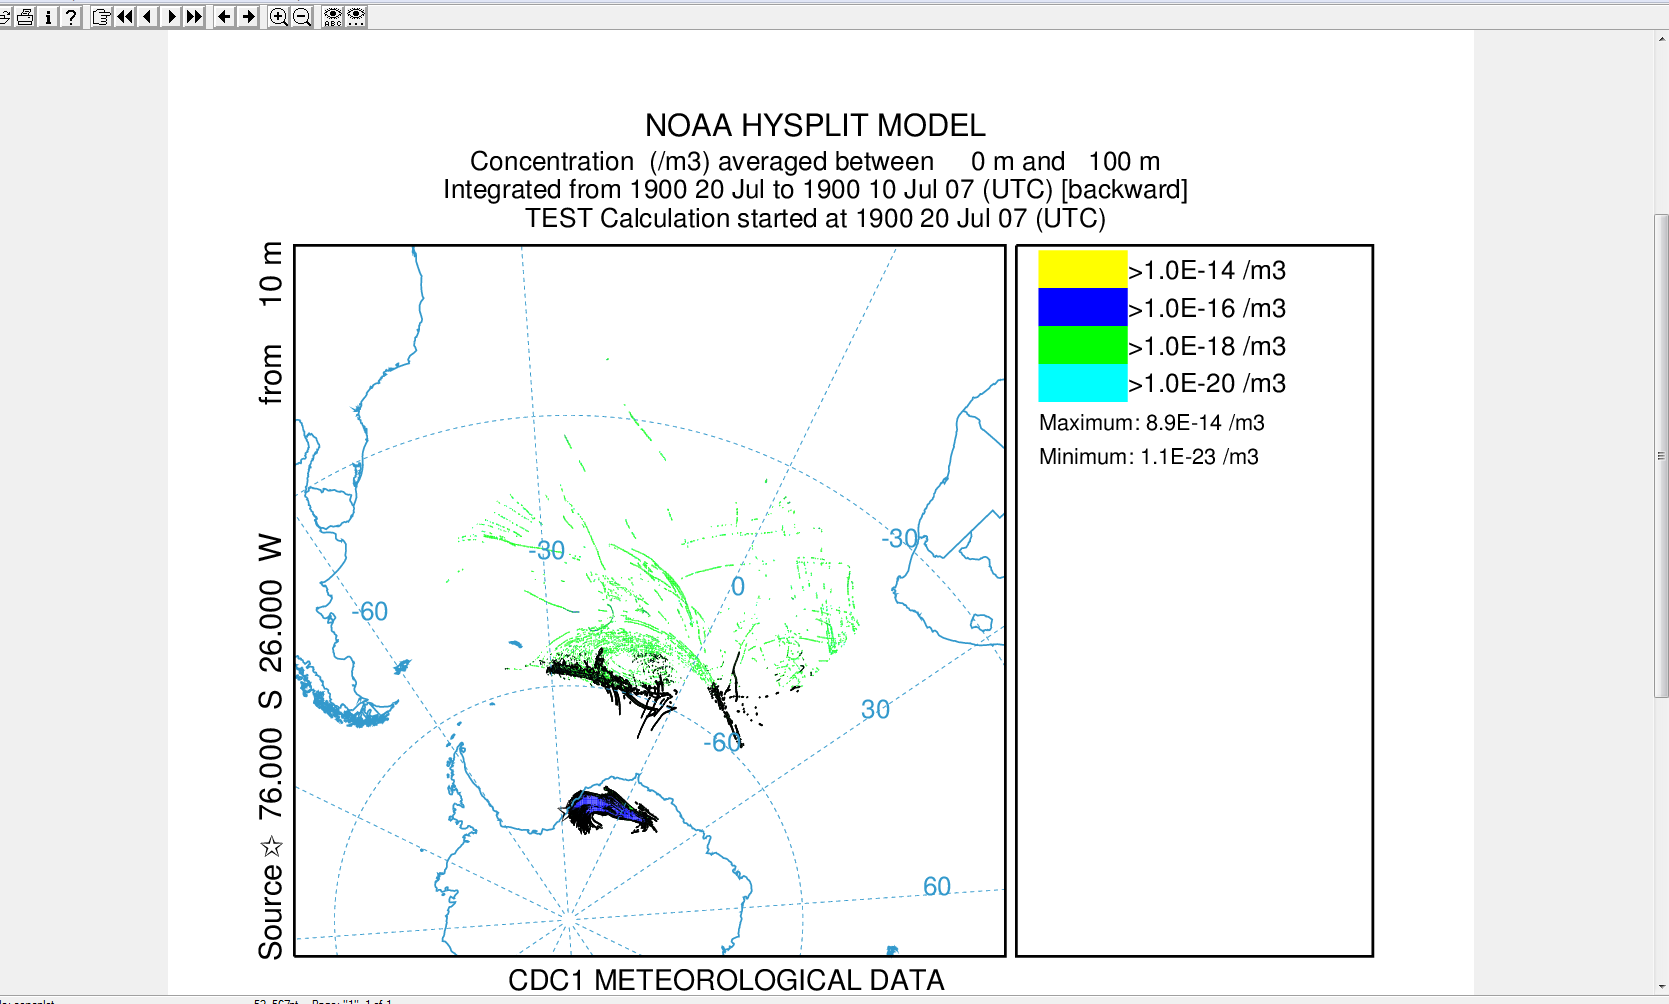Image resolution: width=1669 pixels, height=1004 pixels.
Task: Click the cyan >1.0E-20 legend swatch
Action: click(1083, 383)
